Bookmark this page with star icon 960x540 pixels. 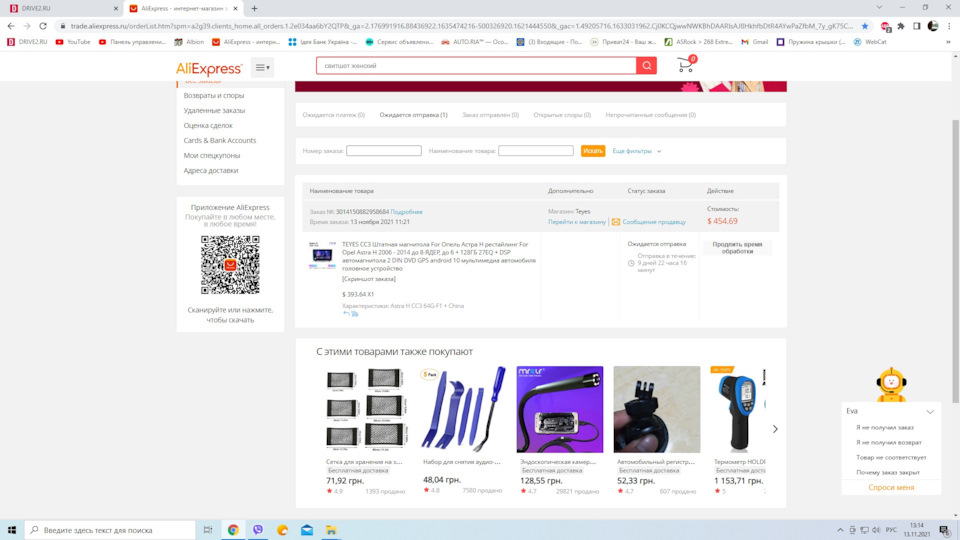[x=864, y=26]
